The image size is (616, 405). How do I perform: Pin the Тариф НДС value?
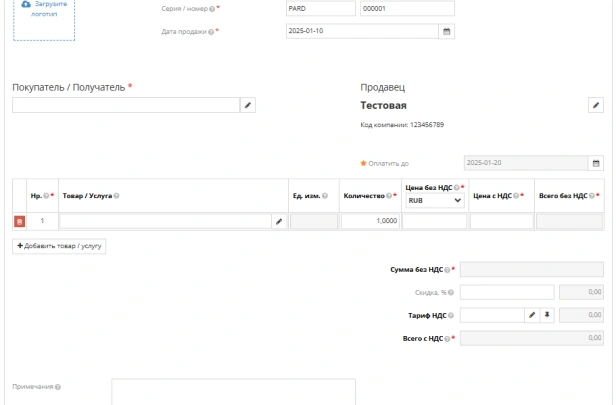coord(546,315)
